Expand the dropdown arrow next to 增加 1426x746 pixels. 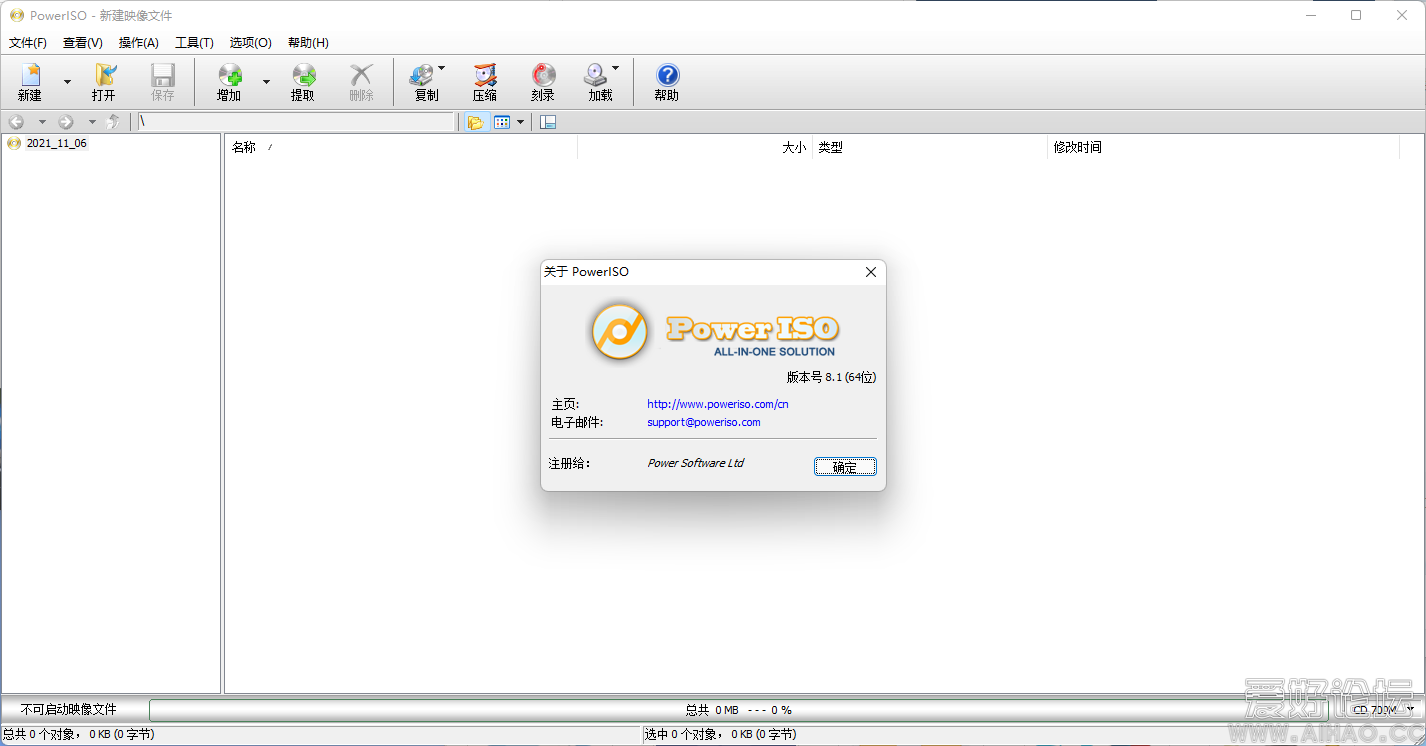tap(266, 82)
